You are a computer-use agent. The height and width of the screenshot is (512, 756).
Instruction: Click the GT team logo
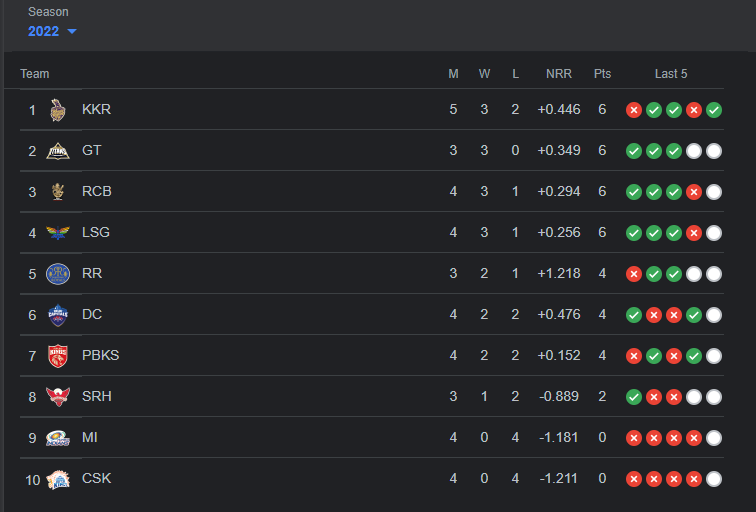pos(58,151)
